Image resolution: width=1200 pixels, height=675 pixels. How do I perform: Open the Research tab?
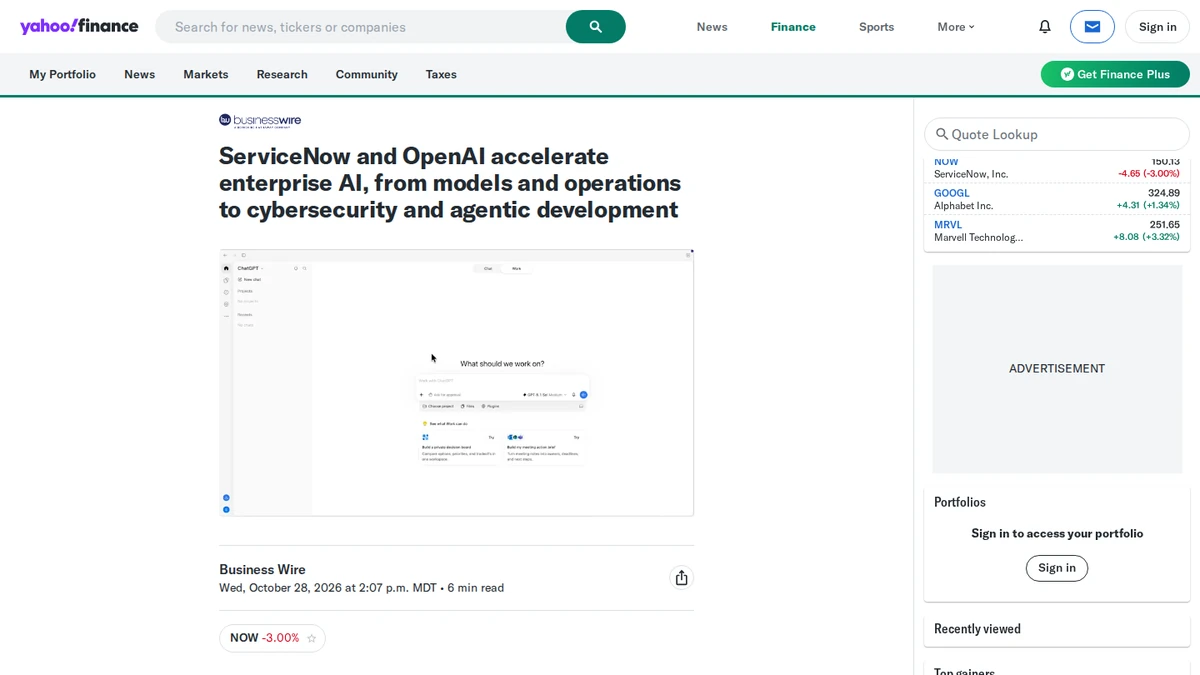coord(282,74)
